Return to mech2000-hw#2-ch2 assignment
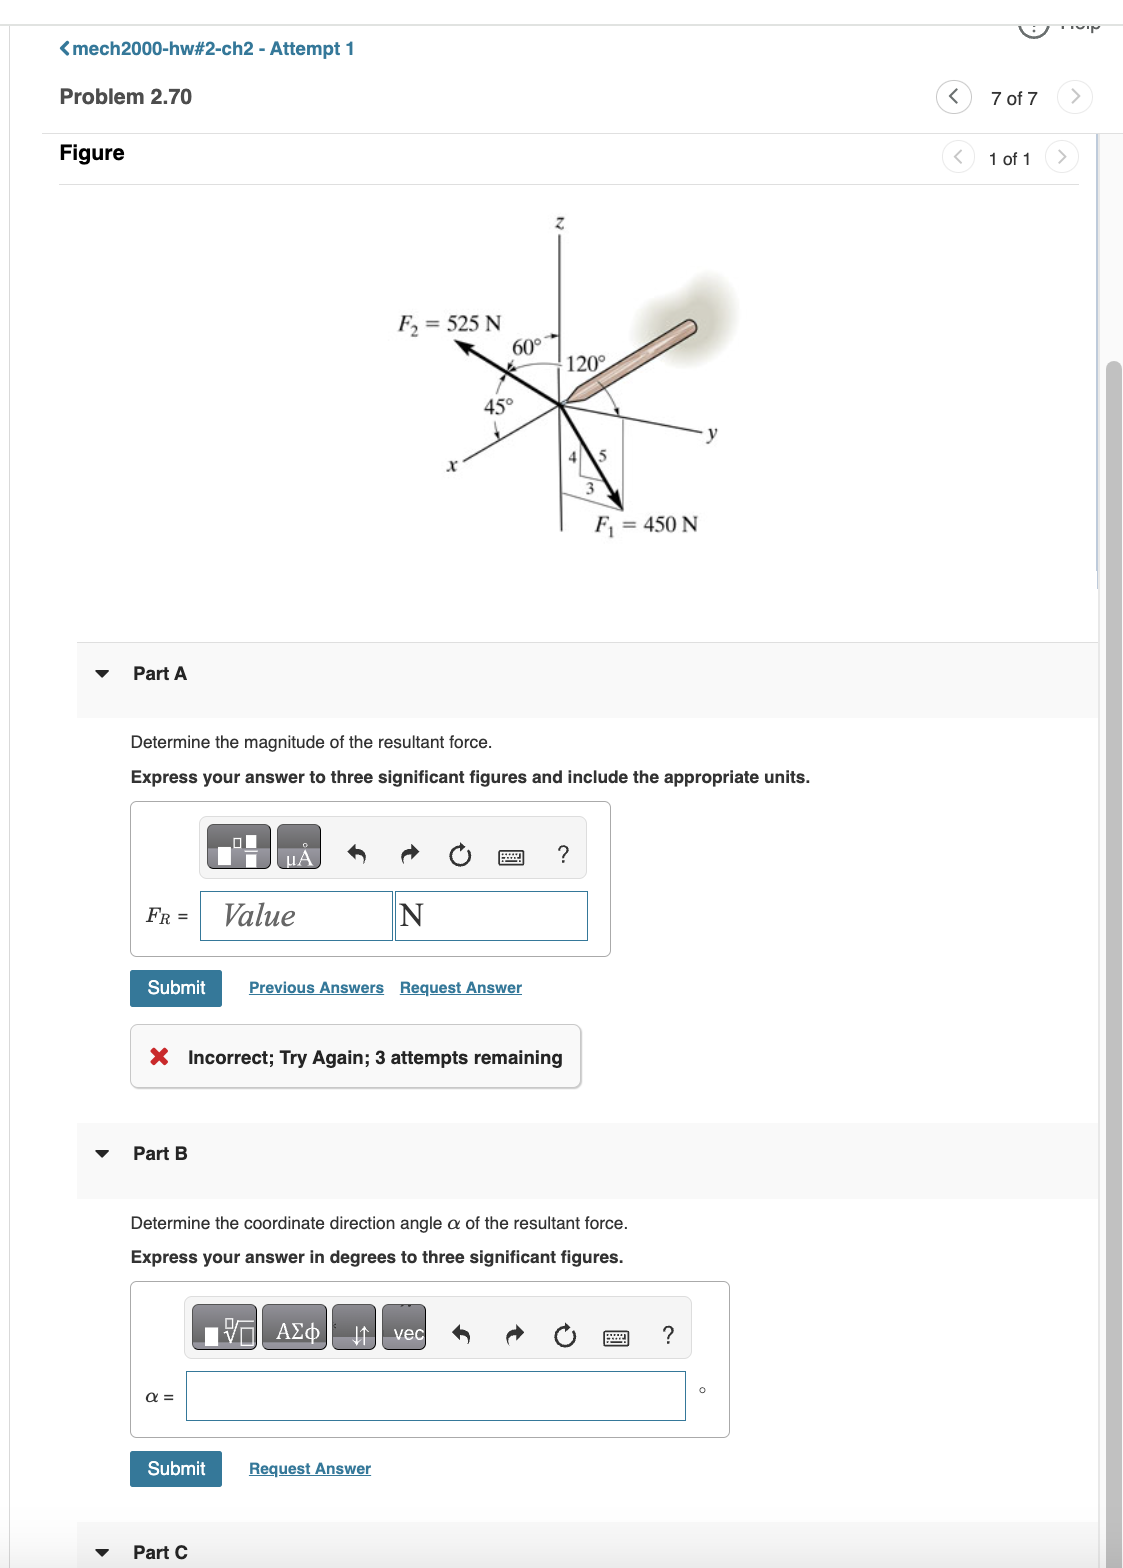 (205, 48)
